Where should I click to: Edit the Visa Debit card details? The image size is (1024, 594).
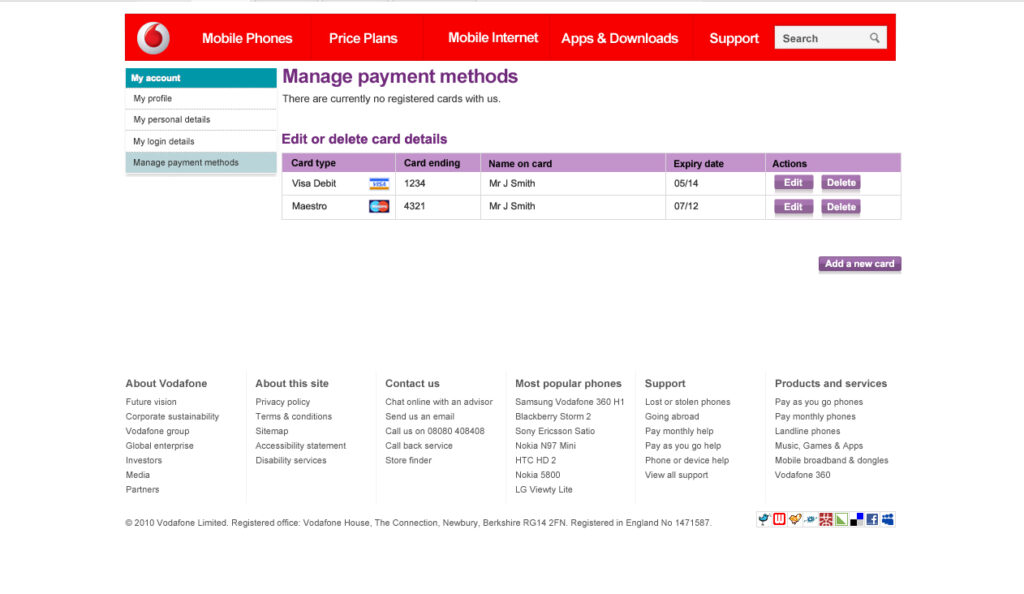(793, 183)
